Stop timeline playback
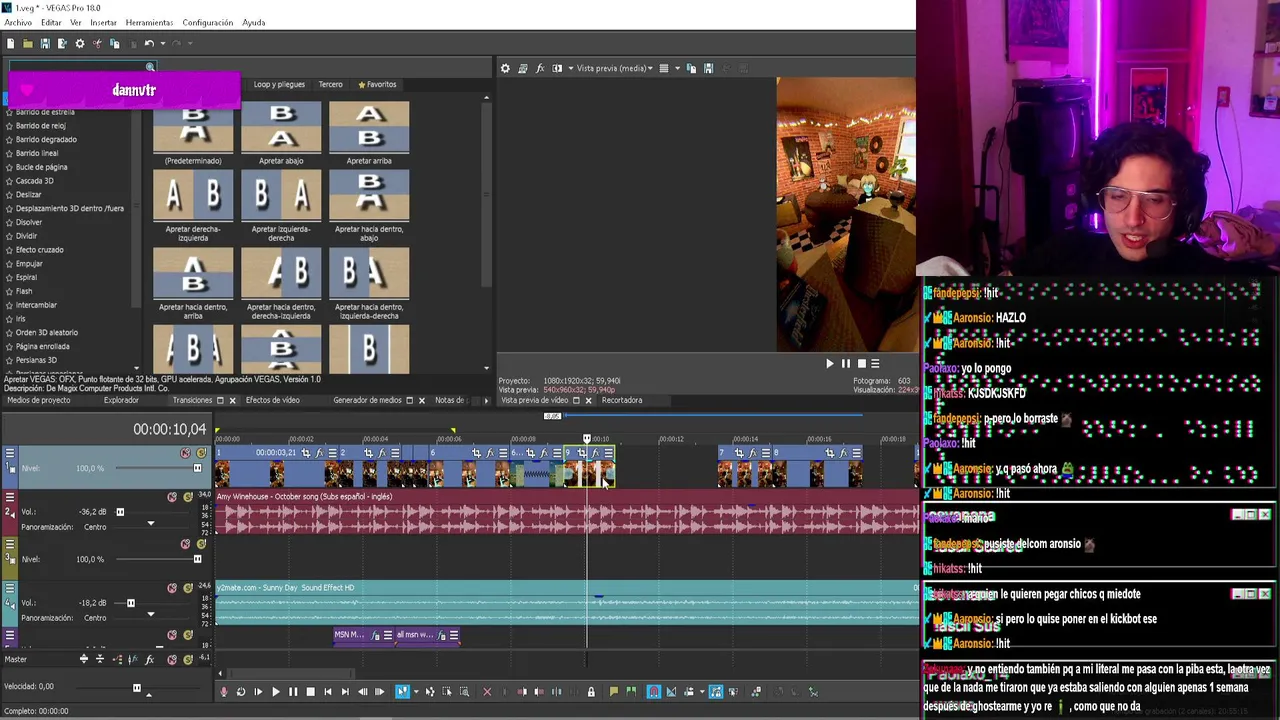 [x=310, y=691]
